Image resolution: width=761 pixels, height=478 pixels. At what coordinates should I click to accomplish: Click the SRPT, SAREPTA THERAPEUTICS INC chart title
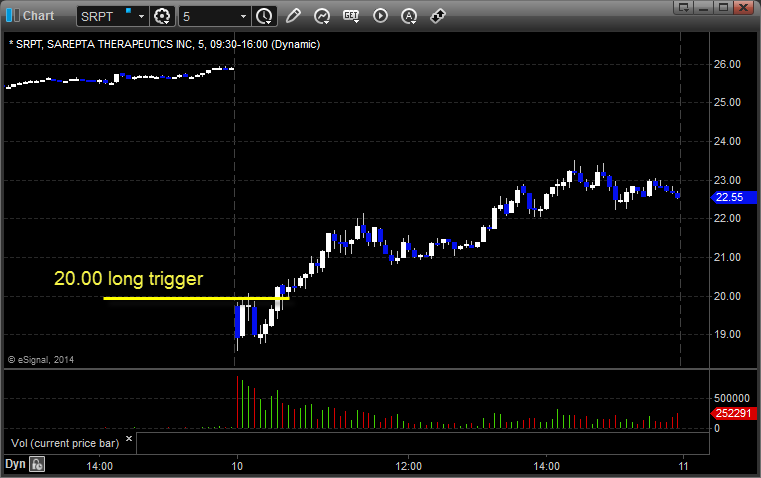coord(165,44)
